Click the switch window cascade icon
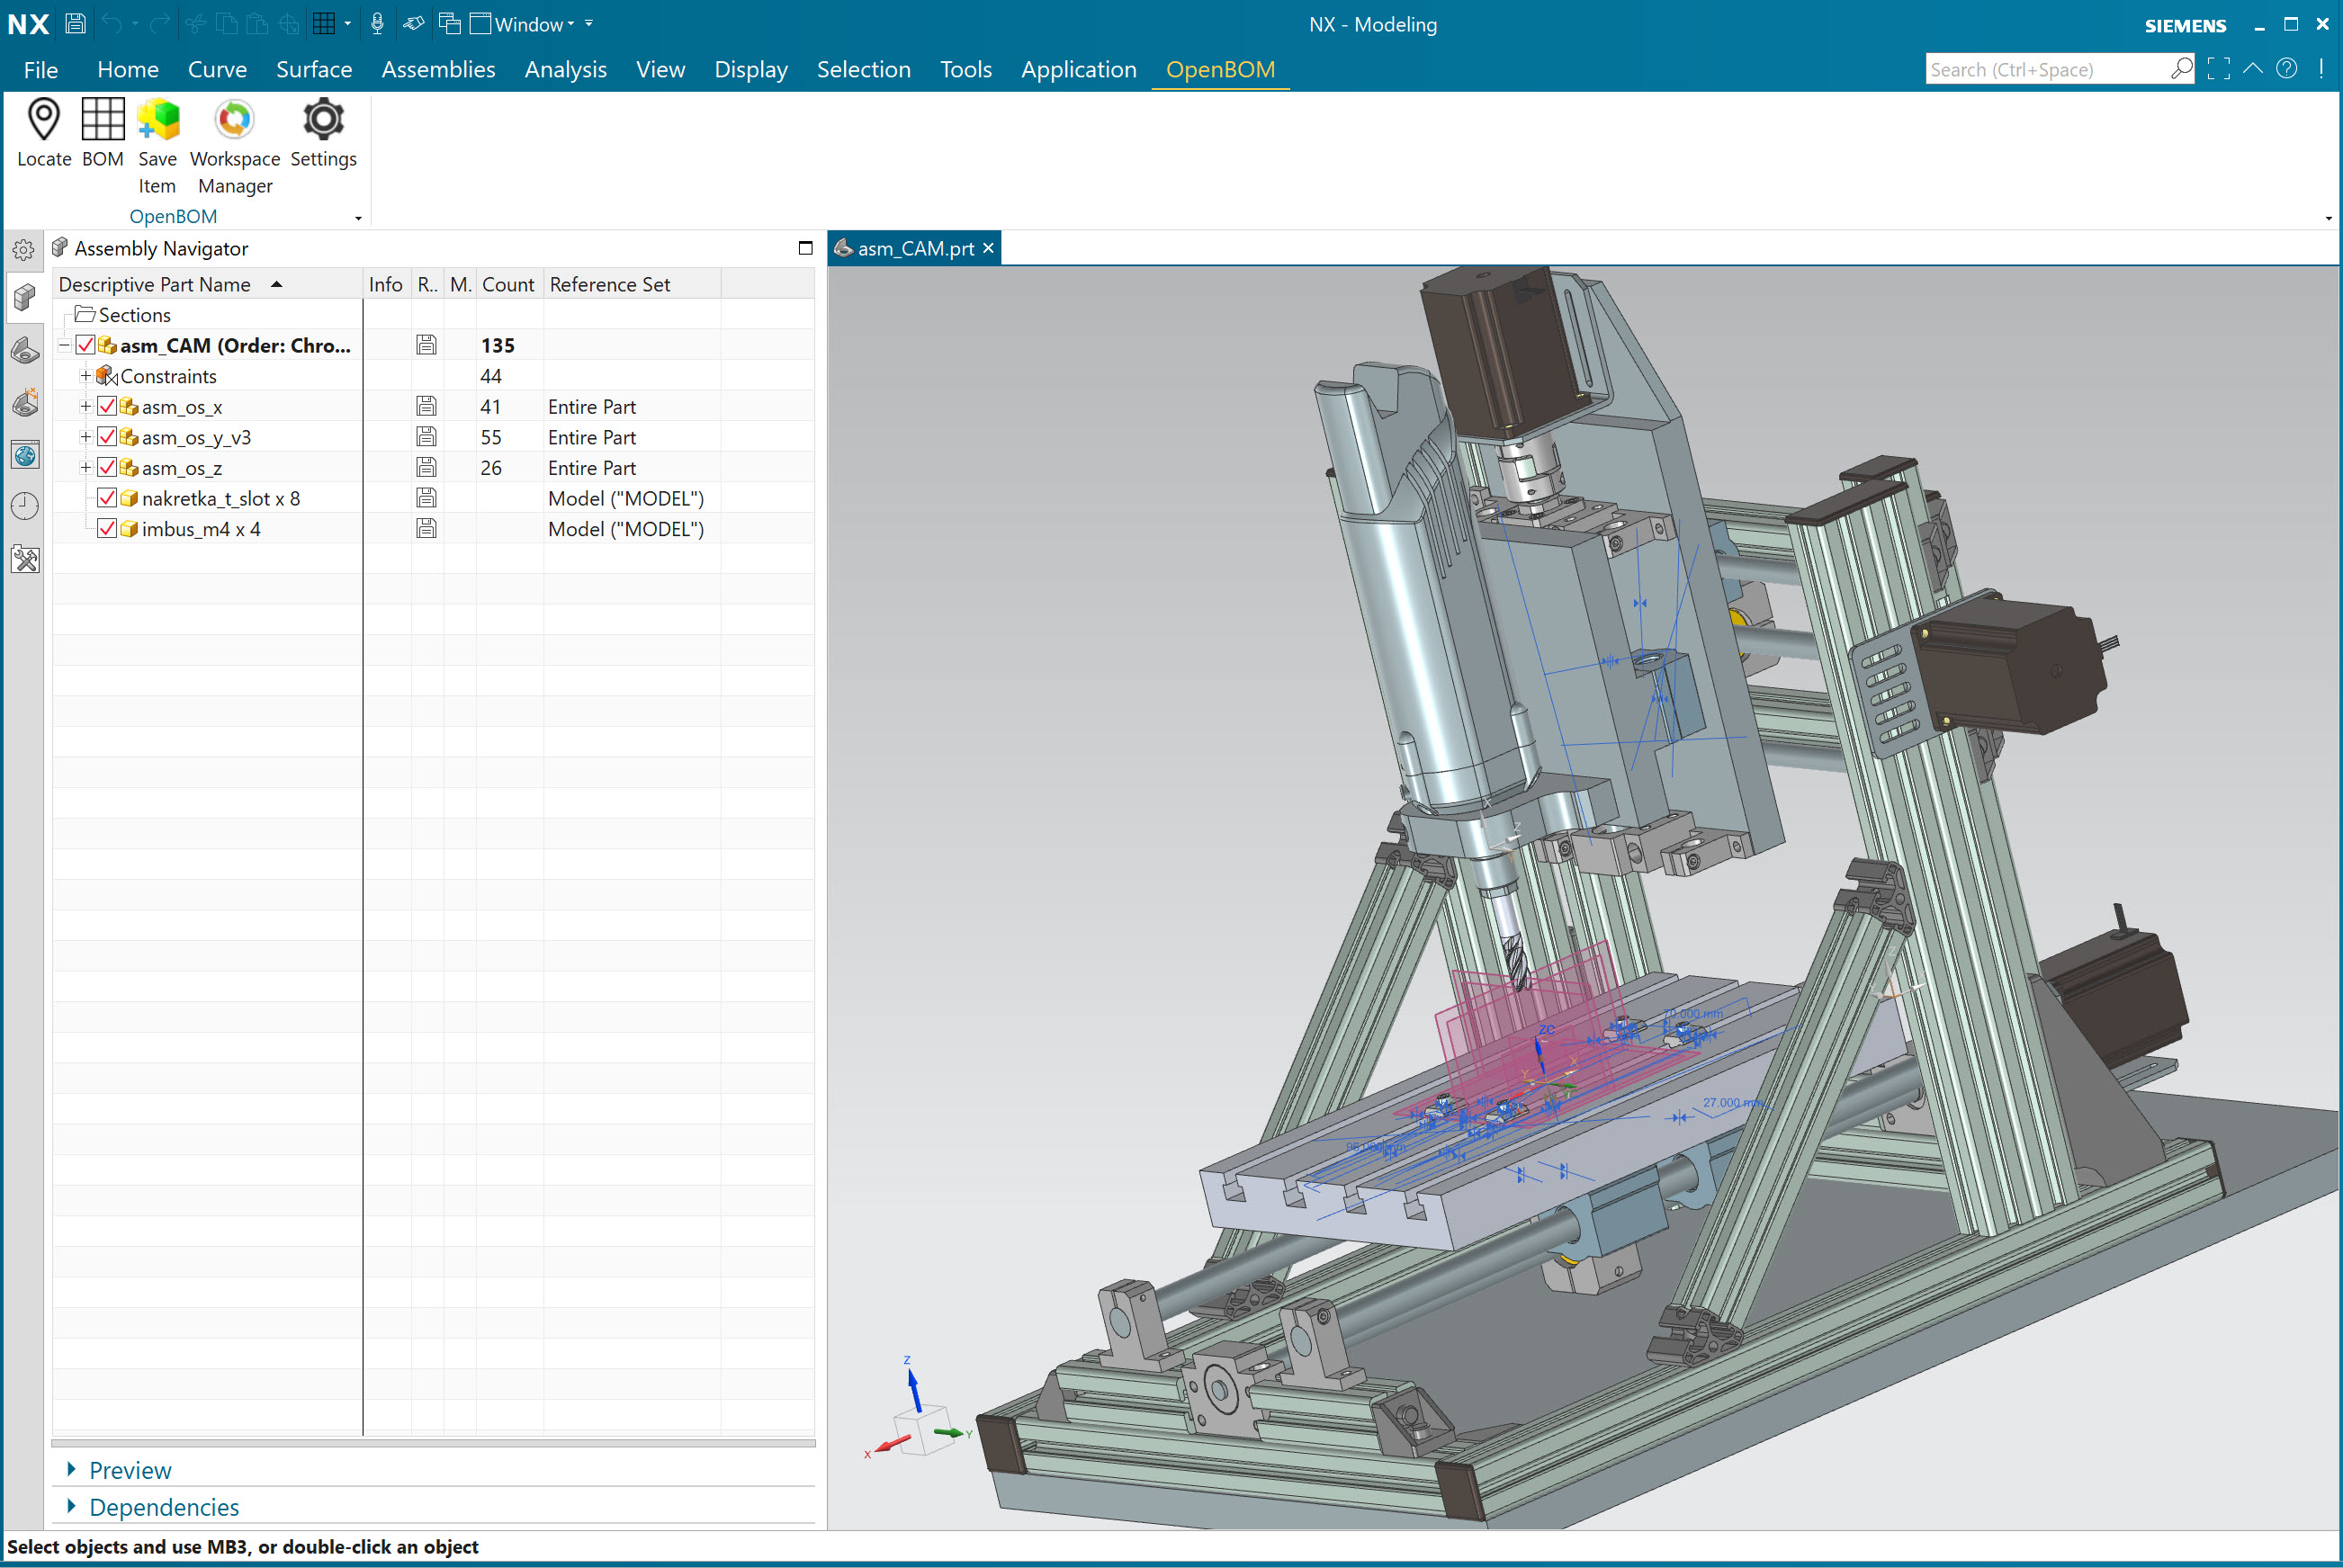The width and height of the screenshot is (2343, 1568). 450,23
